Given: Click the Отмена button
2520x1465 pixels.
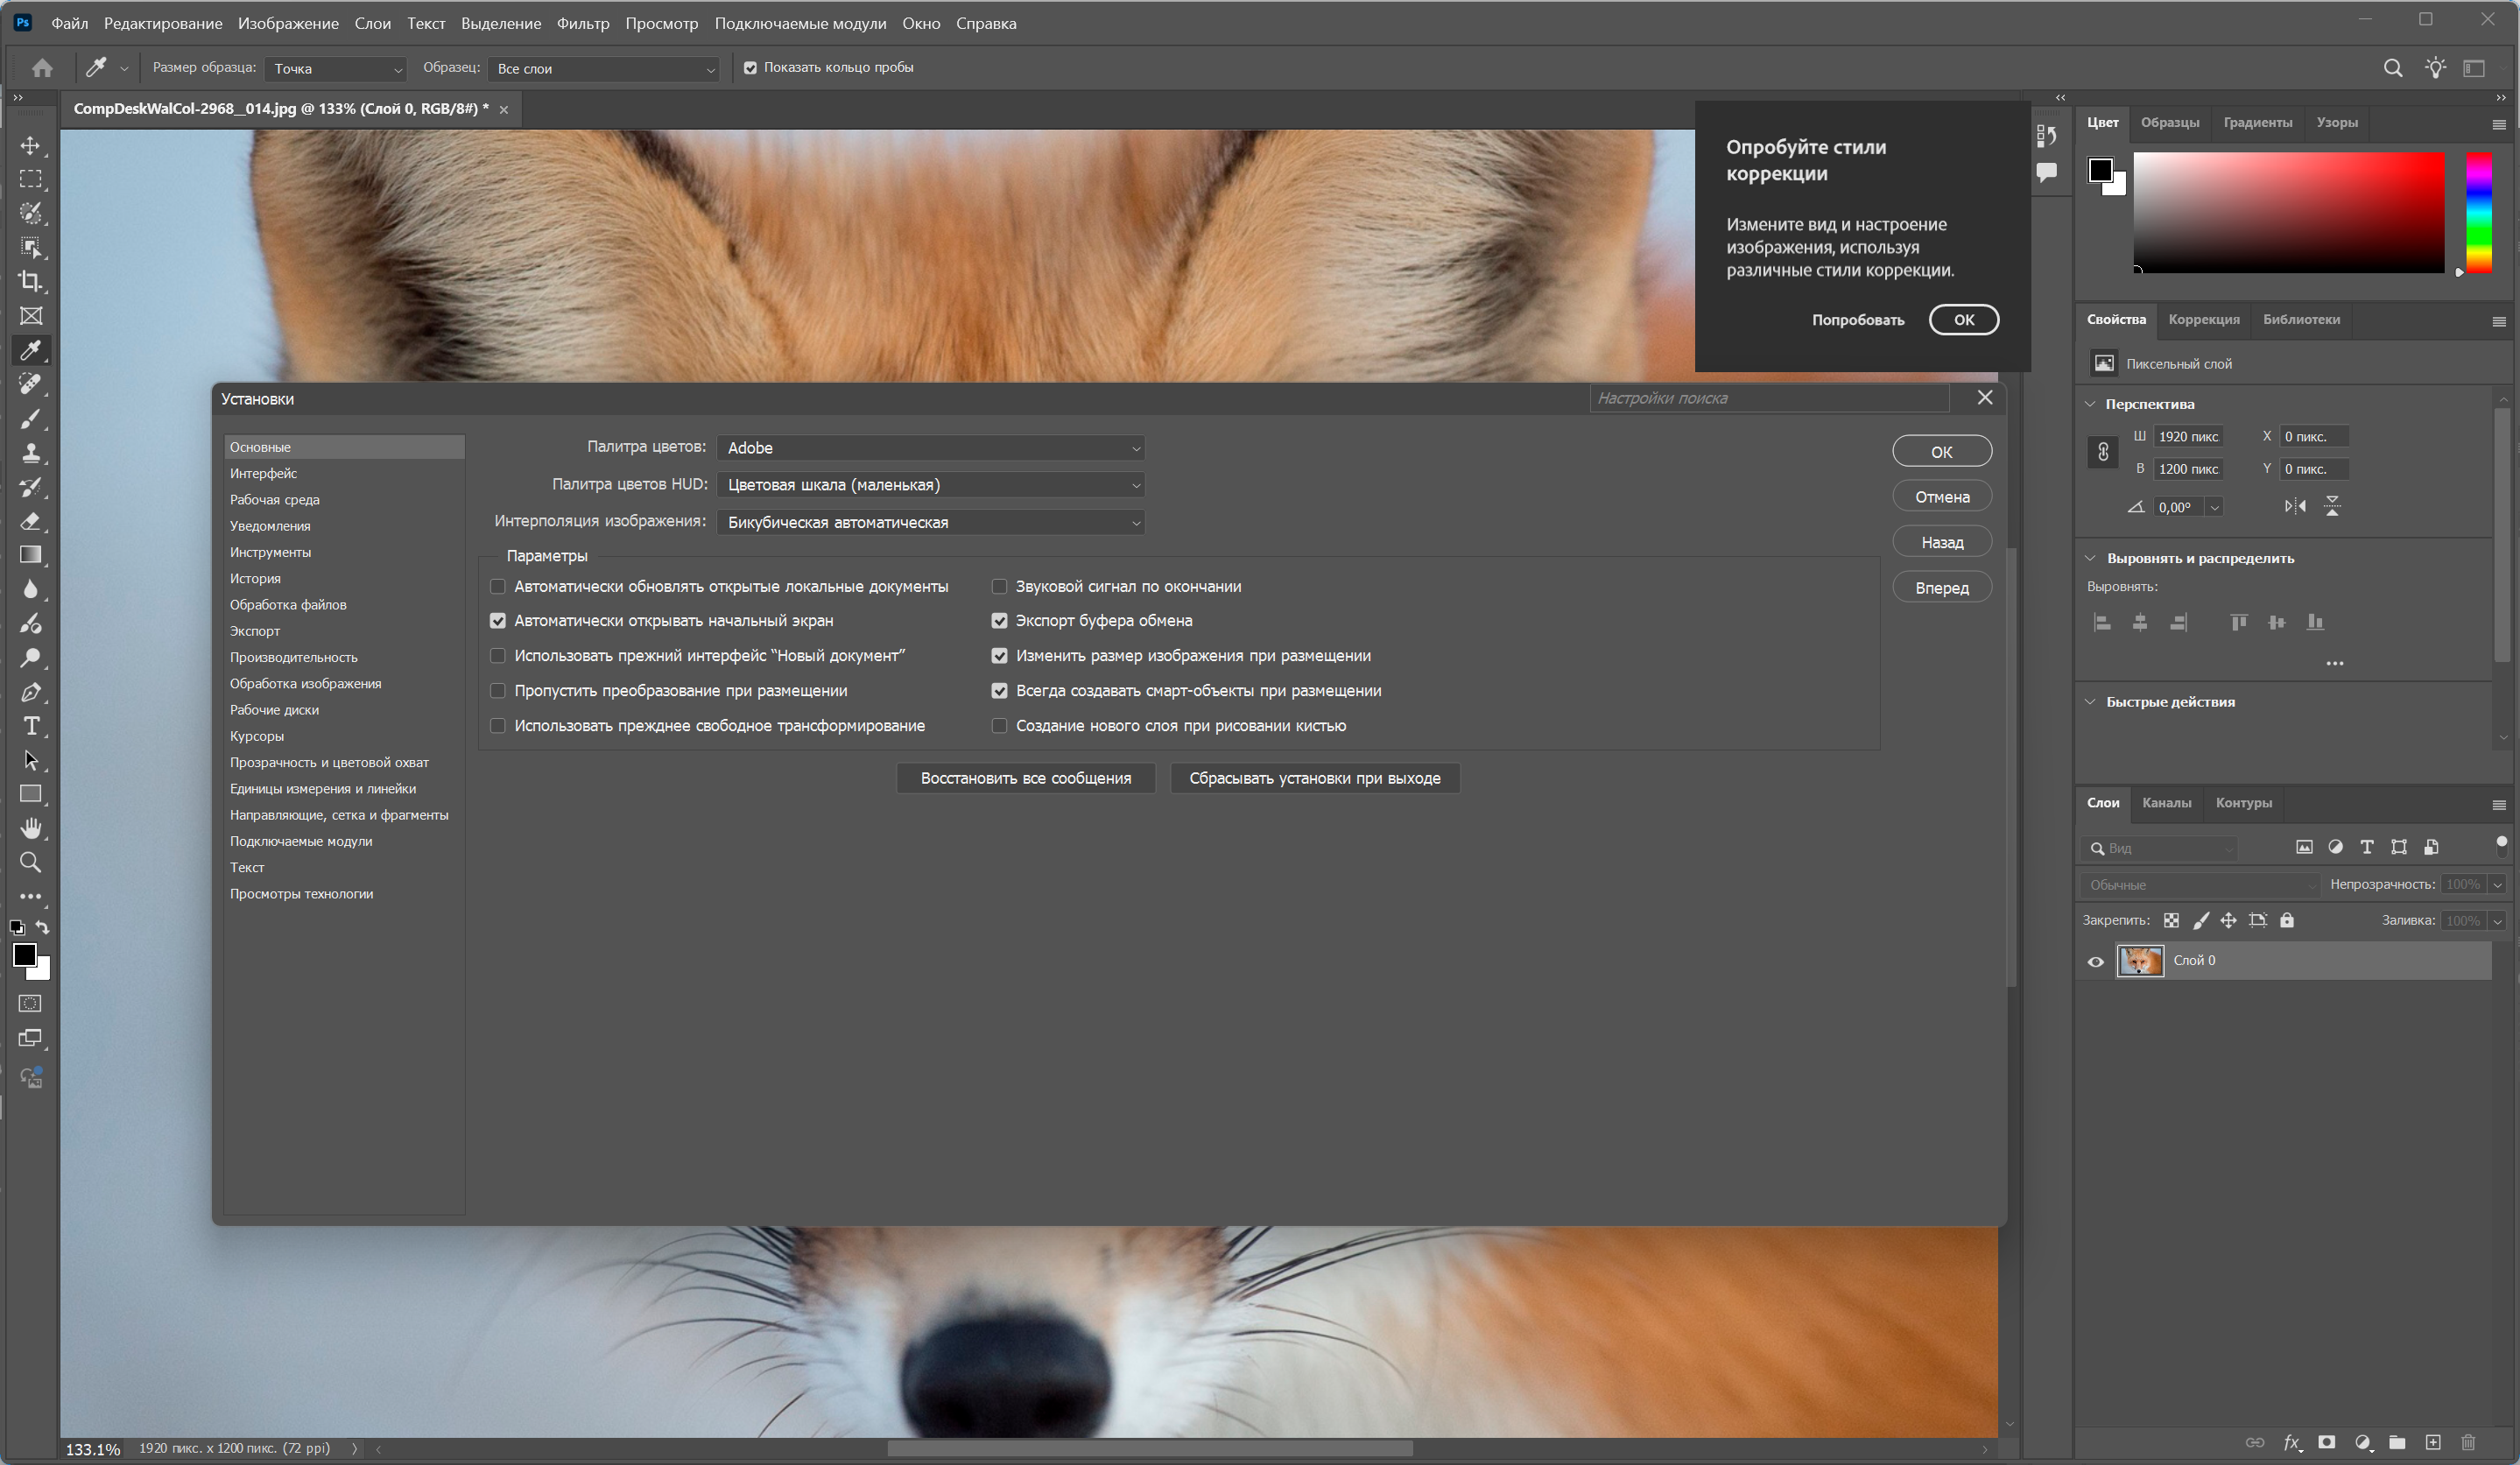Looking at the screenshot, I should [x=1941, y=497].
